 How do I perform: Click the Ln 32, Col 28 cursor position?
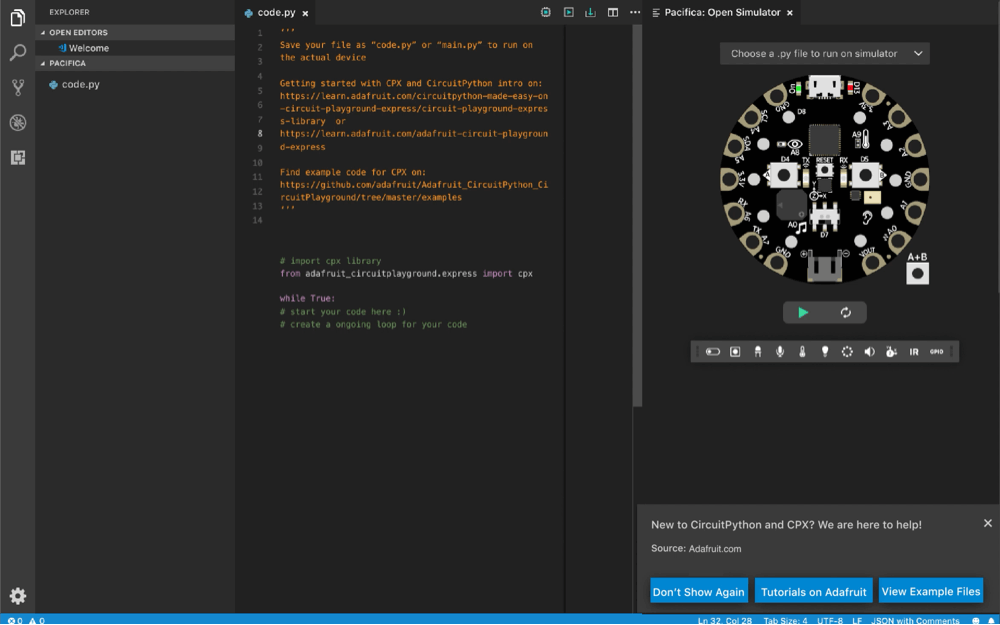pos(725,621)
